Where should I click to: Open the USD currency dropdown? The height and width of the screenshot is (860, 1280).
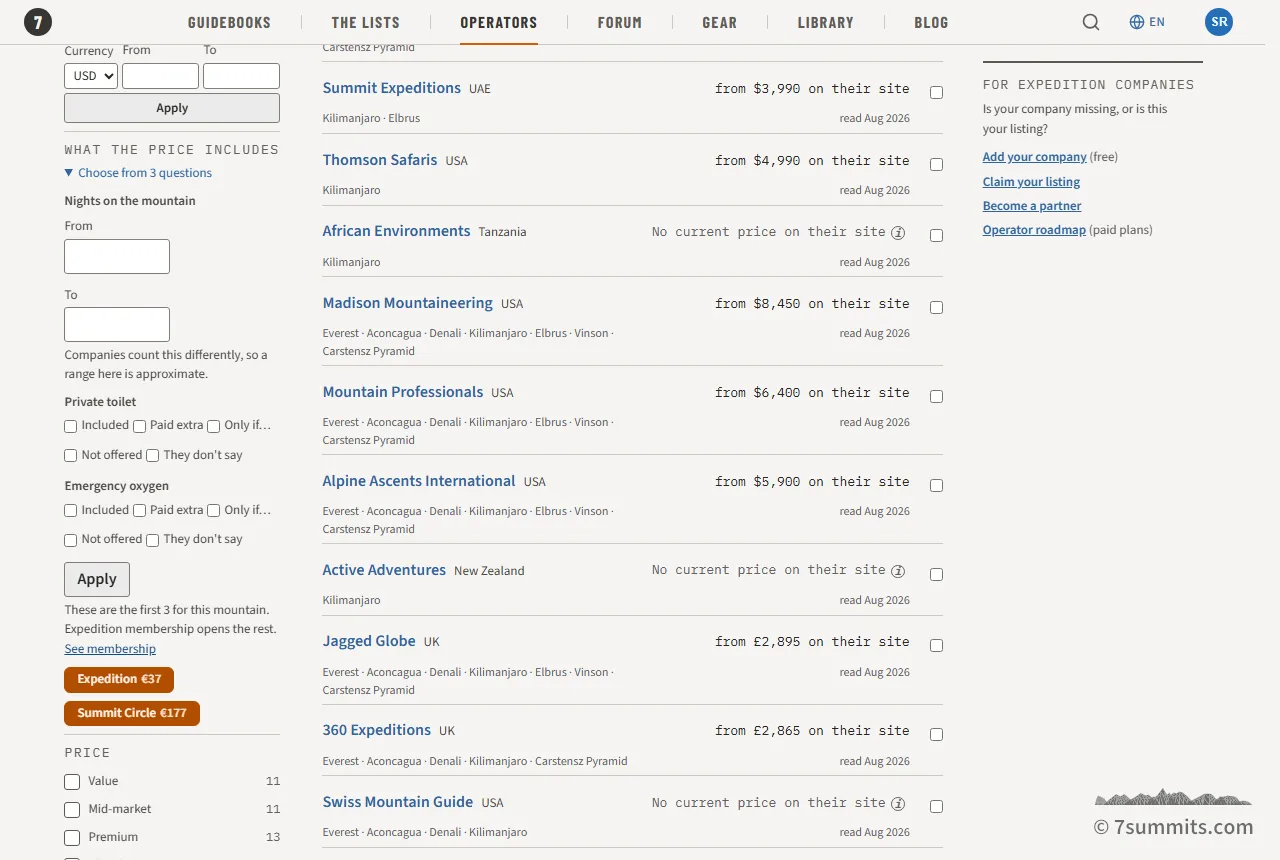[91, 76]
